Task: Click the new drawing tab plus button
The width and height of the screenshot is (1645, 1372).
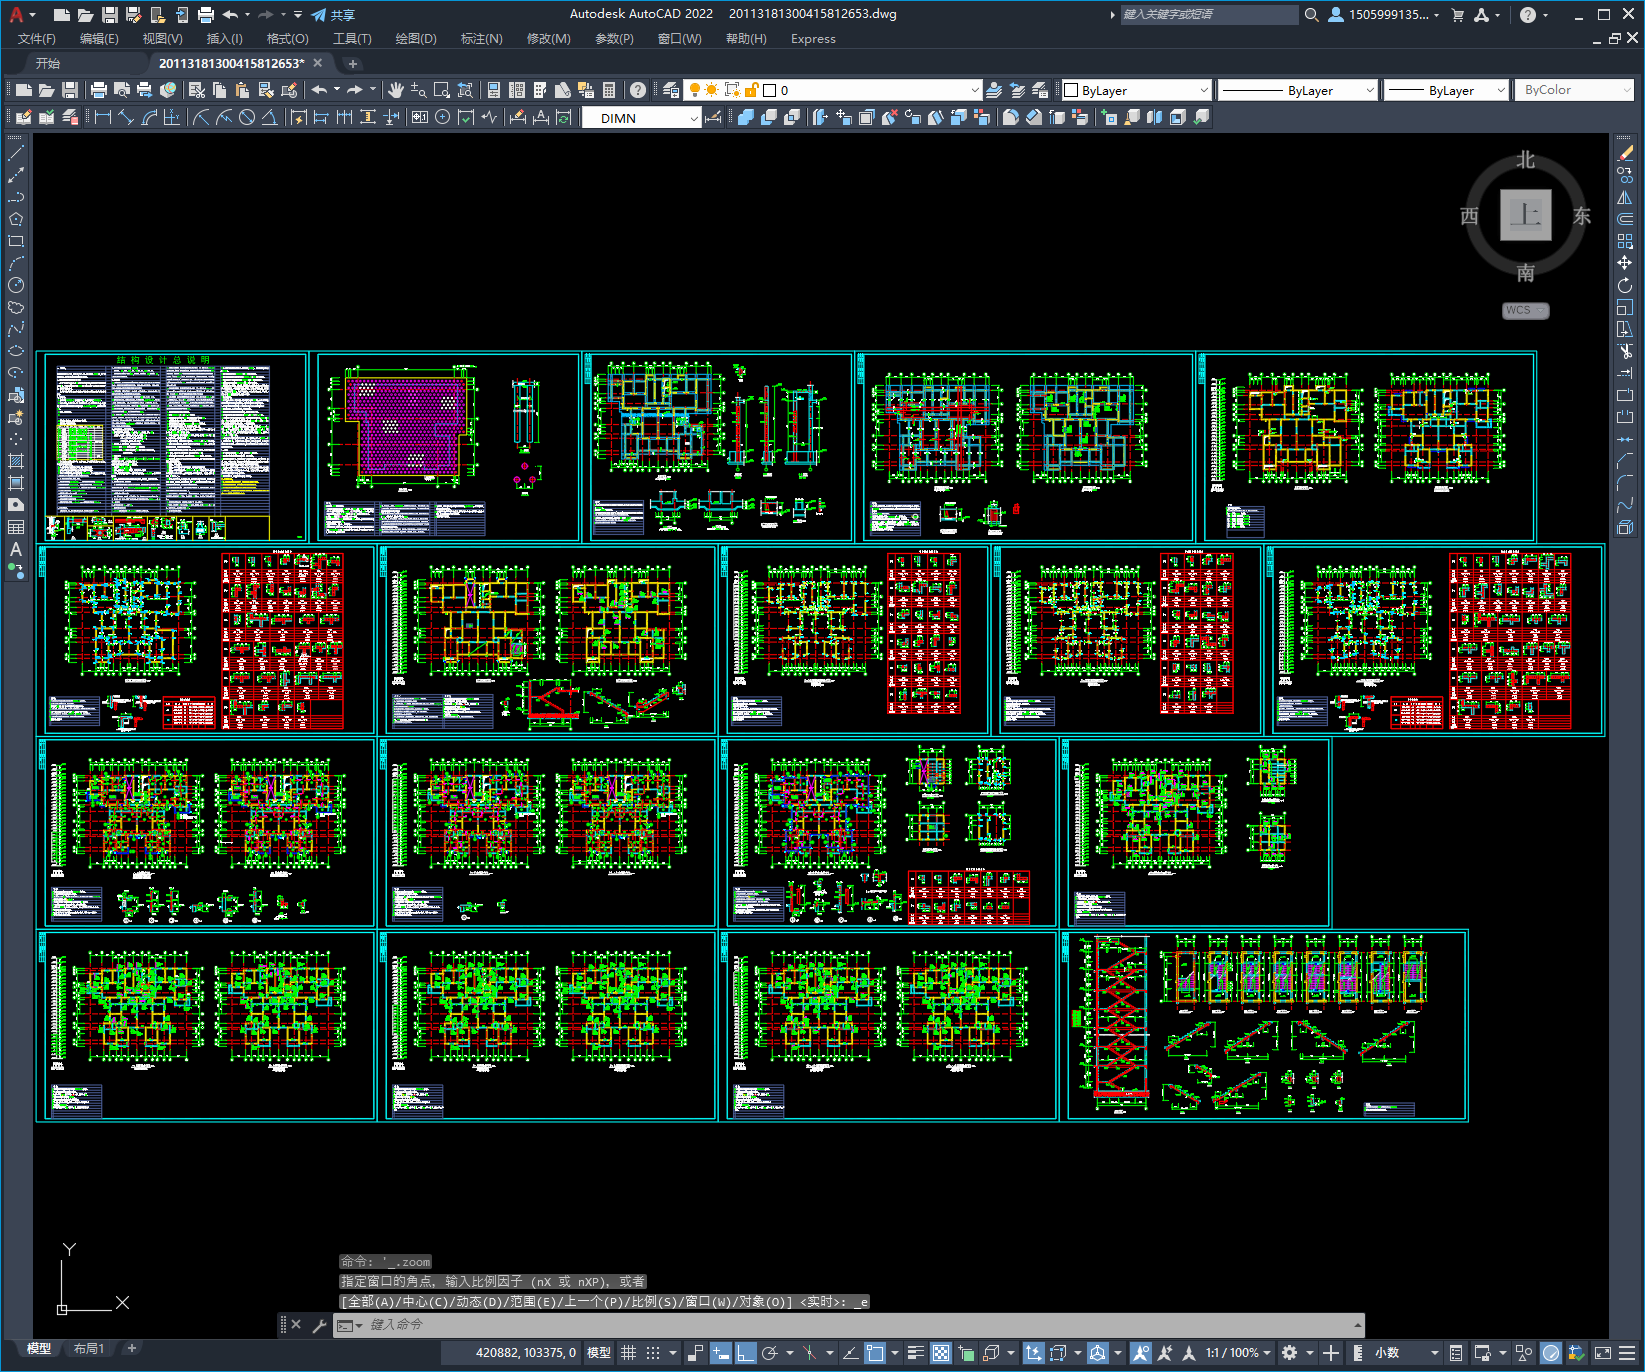Action: pos(352,63)
